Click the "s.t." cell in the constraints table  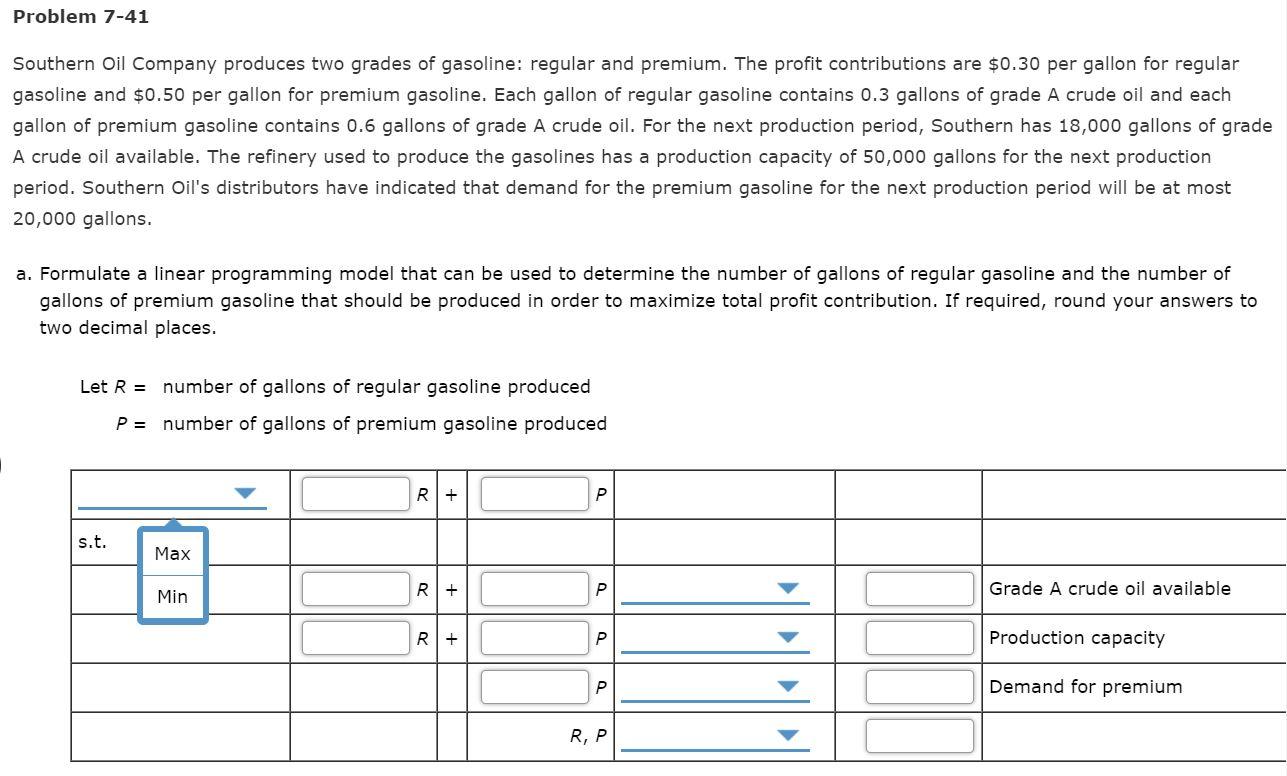tap(90, 541)
